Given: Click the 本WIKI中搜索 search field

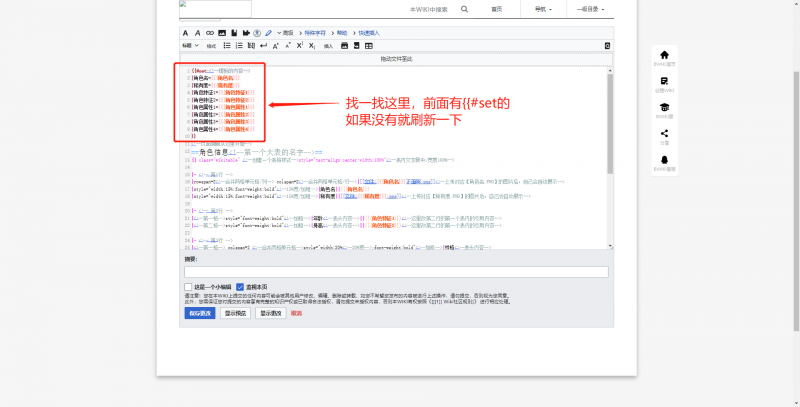Looking at the screenshot, I should pos(429,9).
